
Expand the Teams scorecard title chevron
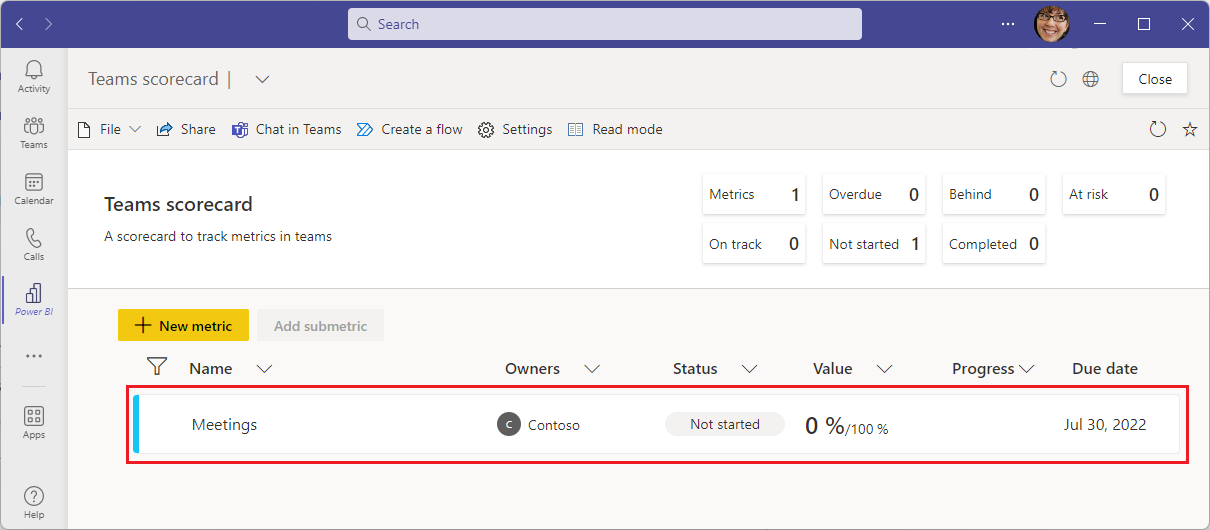262,79
